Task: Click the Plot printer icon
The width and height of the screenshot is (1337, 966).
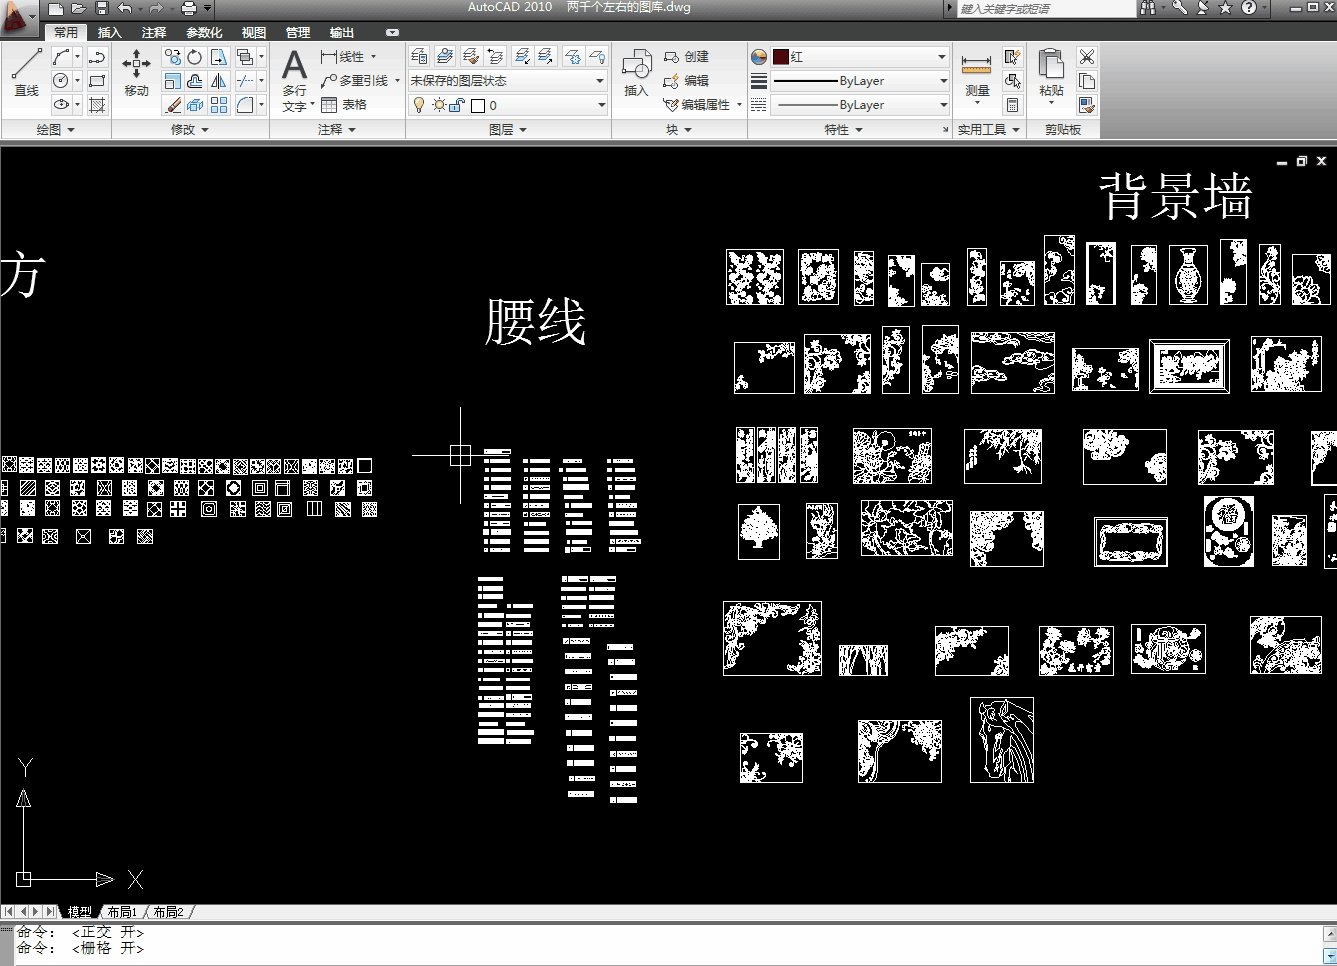Action: (188, 8)
